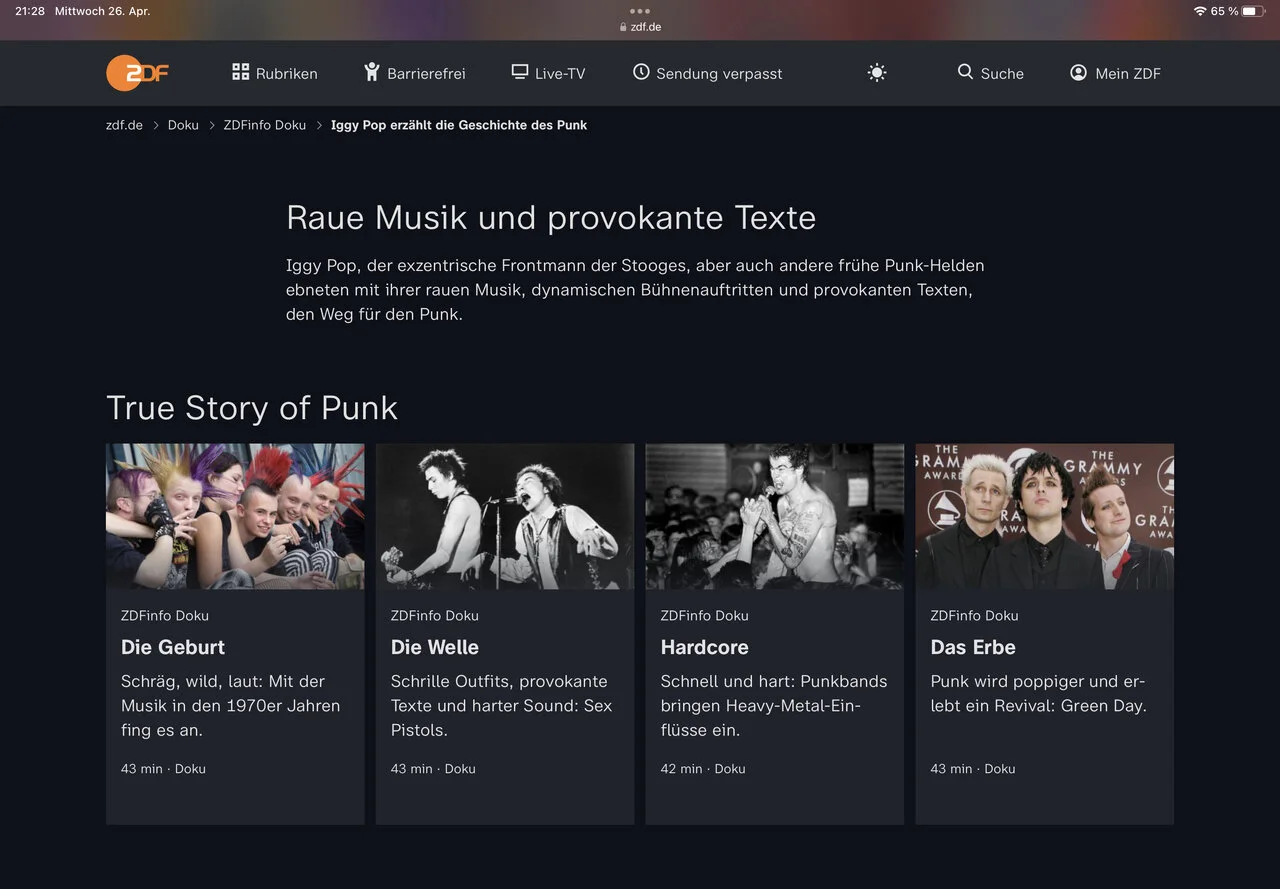This screenshot has width=1280, height=889.
Task: Open Das Erbe Green Day thumbnail
Action: (1044, 516)
